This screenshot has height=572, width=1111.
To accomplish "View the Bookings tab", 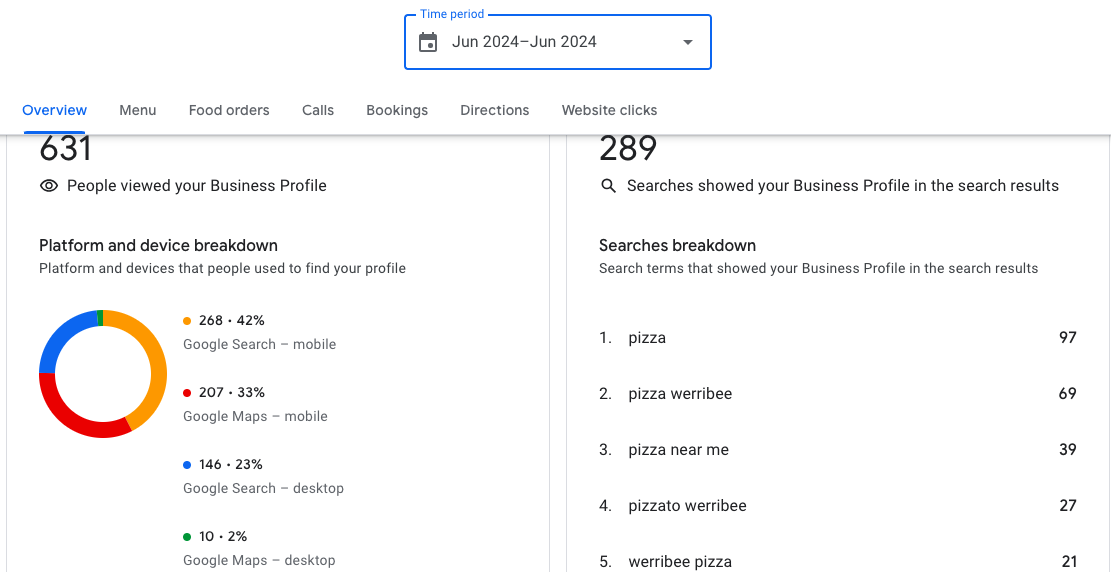I will point(397,110).
